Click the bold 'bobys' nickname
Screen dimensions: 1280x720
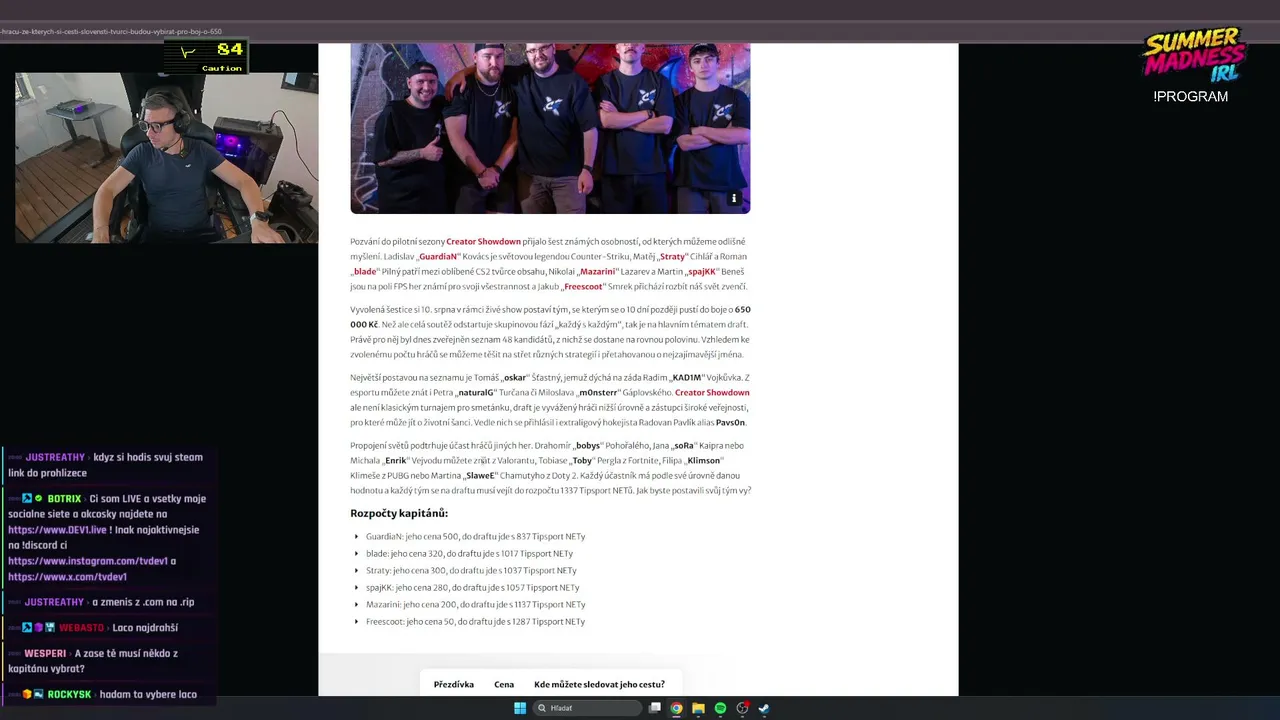[588, 445]
